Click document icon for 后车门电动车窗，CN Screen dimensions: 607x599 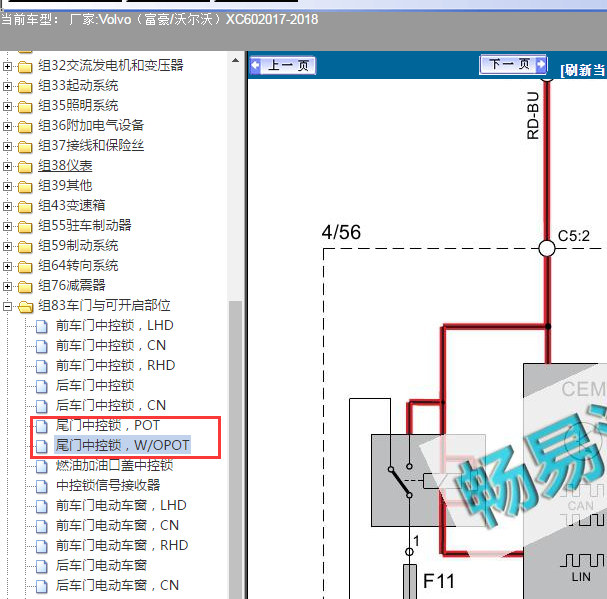point(42,586)
